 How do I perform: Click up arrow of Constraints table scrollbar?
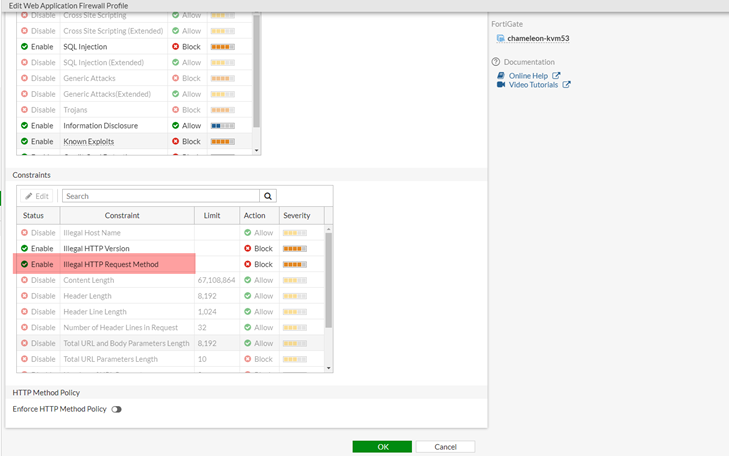point(329,230)
